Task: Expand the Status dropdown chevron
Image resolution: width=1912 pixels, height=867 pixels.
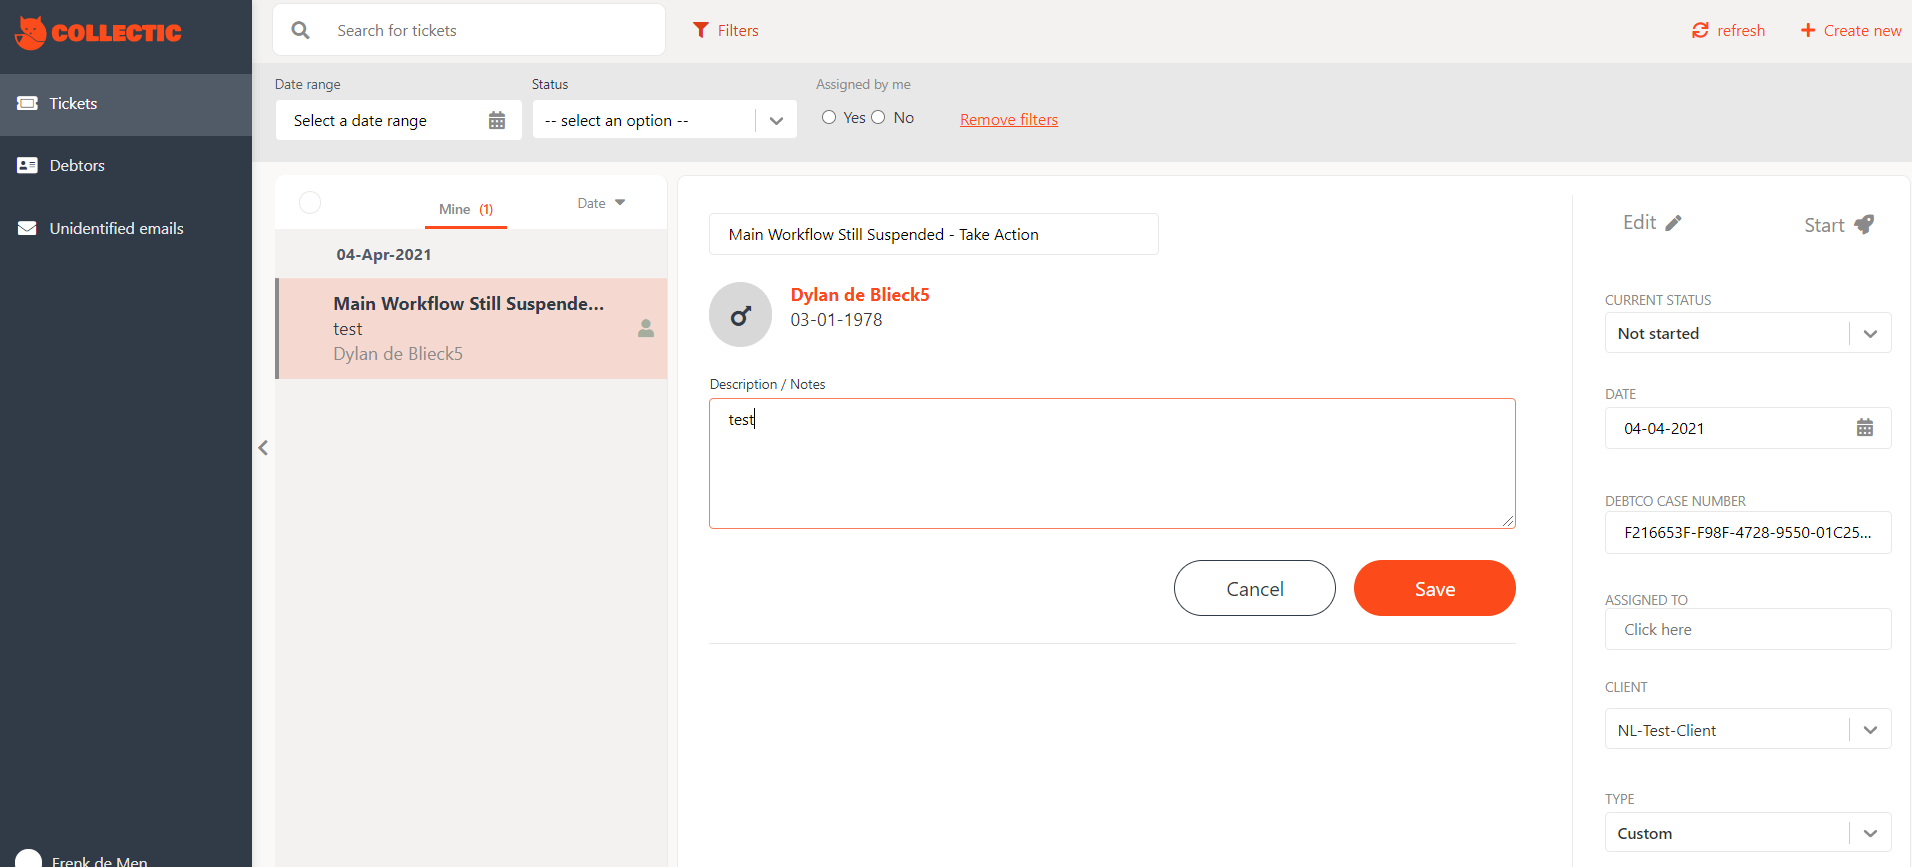Action: point(776,121)
